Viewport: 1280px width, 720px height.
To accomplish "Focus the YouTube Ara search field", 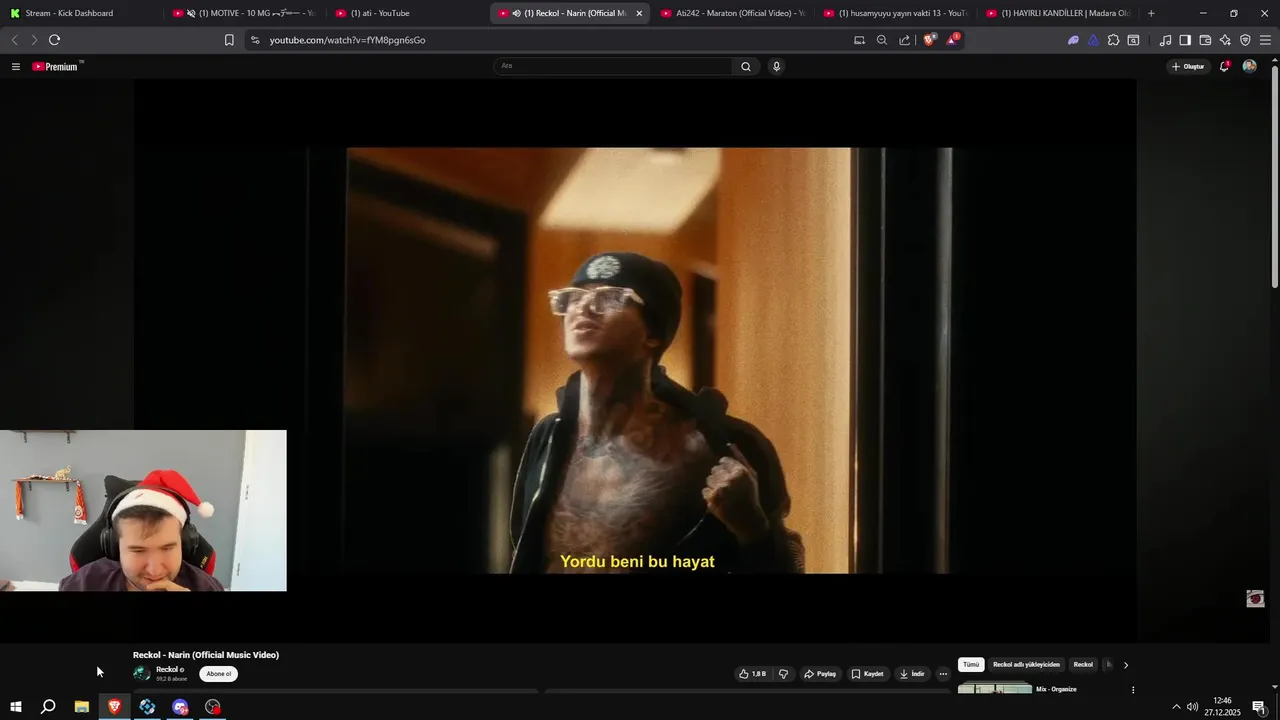I will coord(614,66).
